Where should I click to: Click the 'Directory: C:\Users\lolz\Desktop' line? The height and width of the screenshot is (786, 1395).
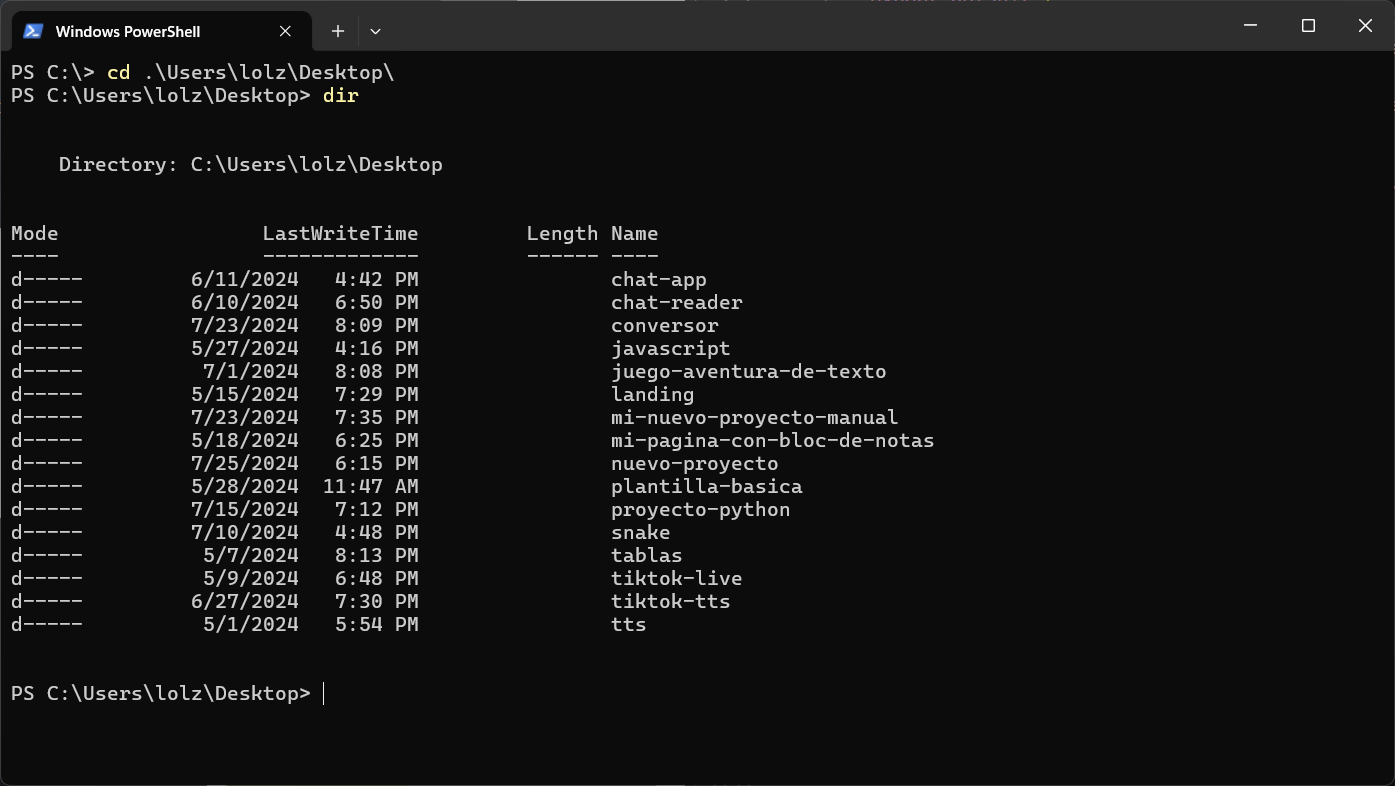pyautogui.click(x=251, y=165)
